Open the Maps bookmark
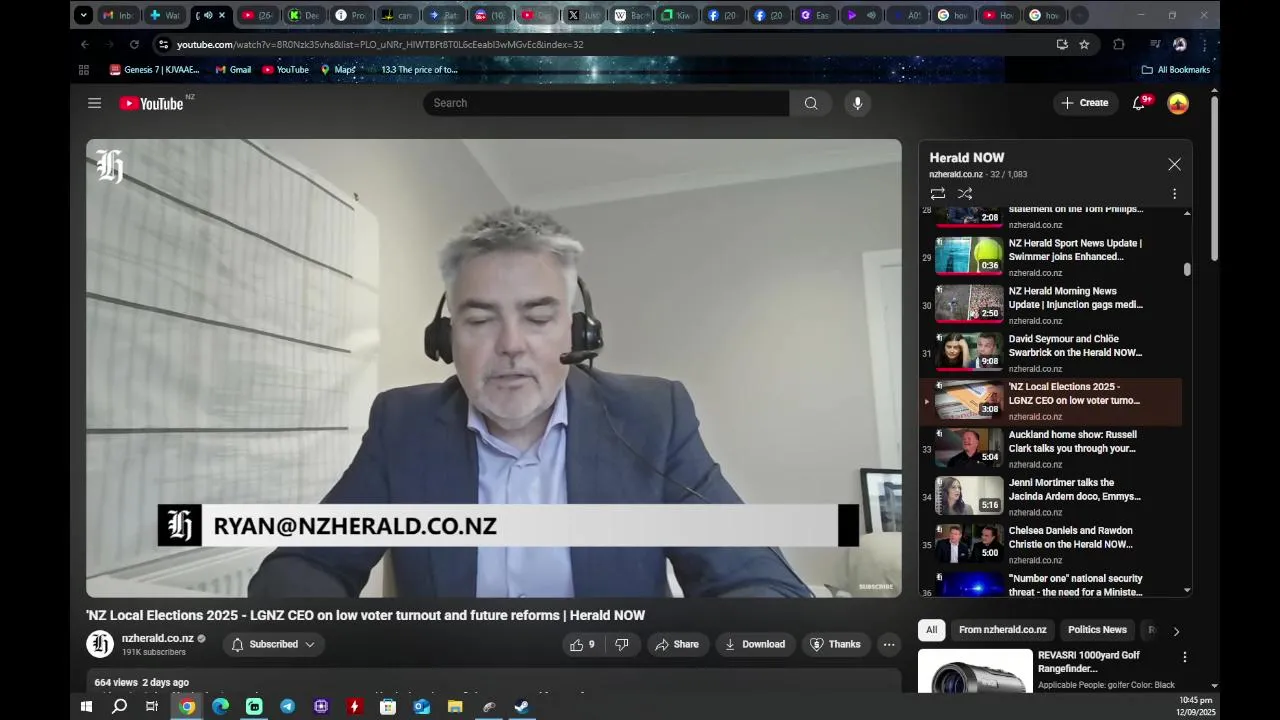Screen dimensions: 1280x720 pos(338,70)
